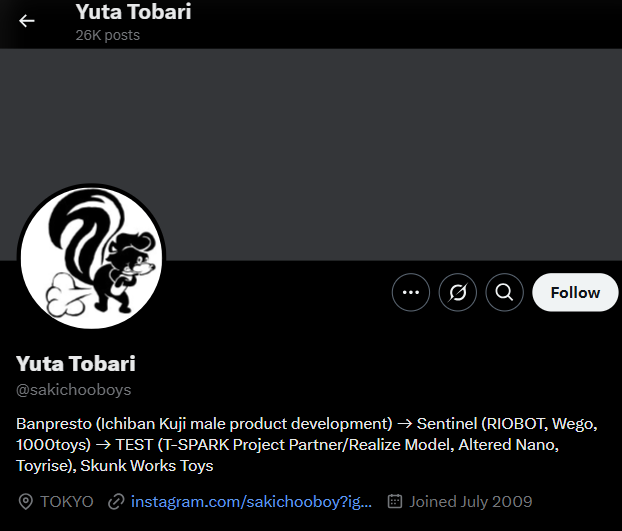Click the Grok profile summary icon
The image size is (622, 531).
point(457,292)
